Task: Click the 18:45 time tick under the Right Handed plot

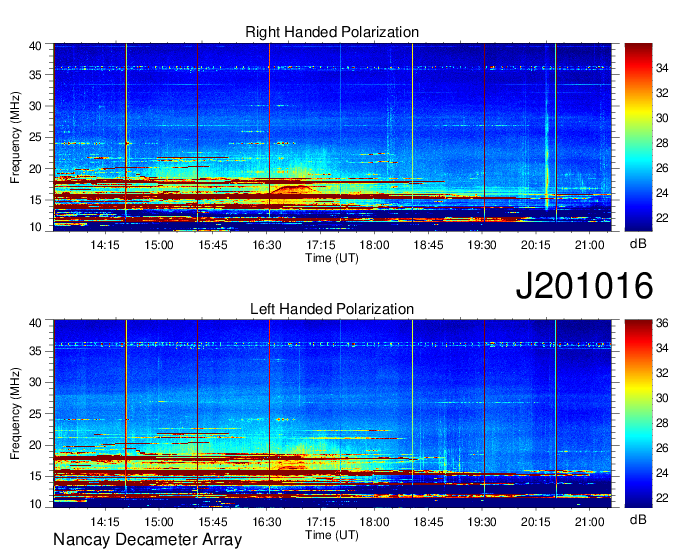Action: coord(428,245)
